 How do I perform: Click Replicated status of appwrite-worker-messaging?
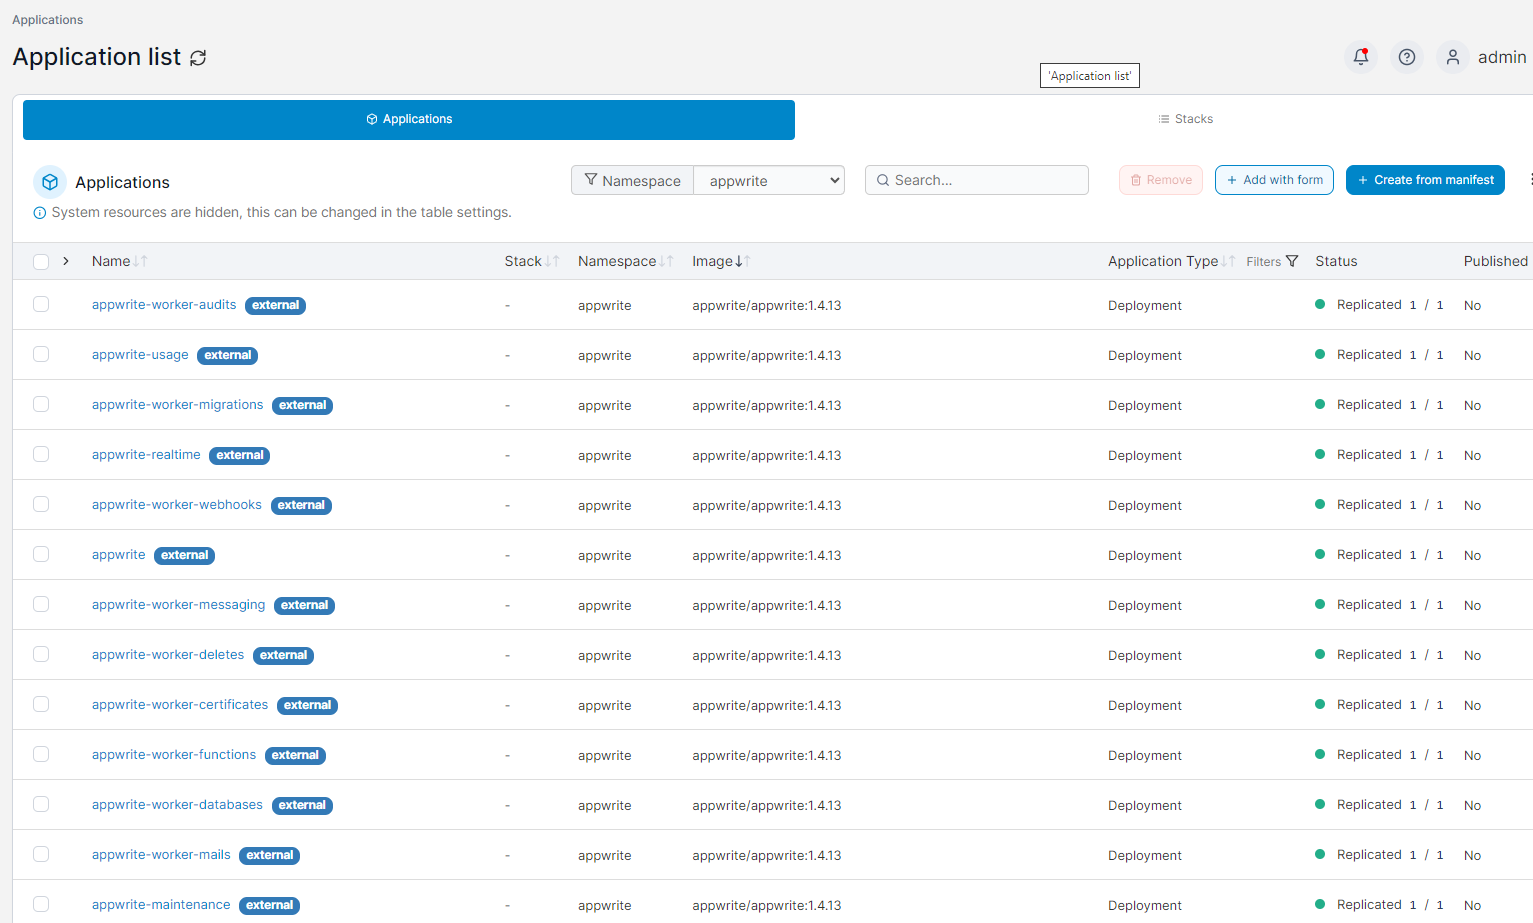click(1369, 605)
